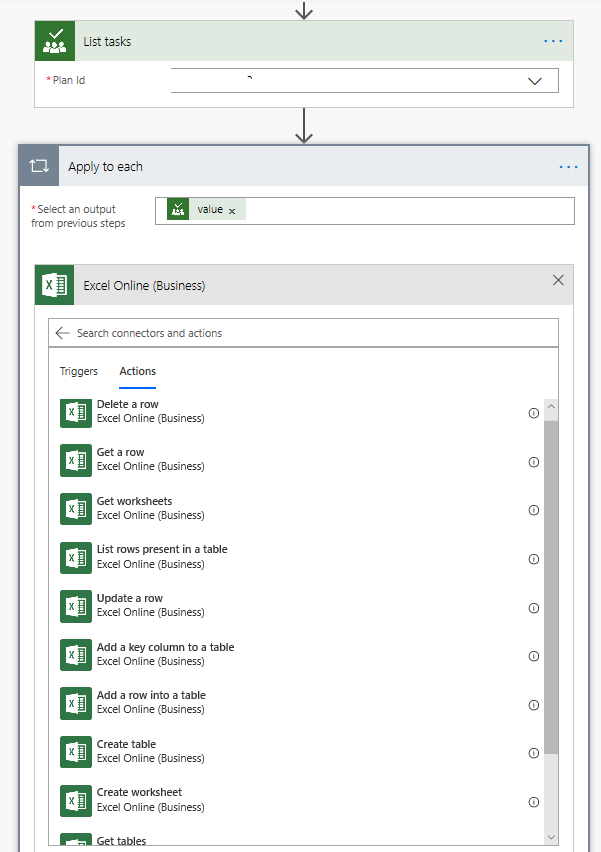Click the Create table Excel icon
The width and height of the screenshot is (601, 852).
76,752
